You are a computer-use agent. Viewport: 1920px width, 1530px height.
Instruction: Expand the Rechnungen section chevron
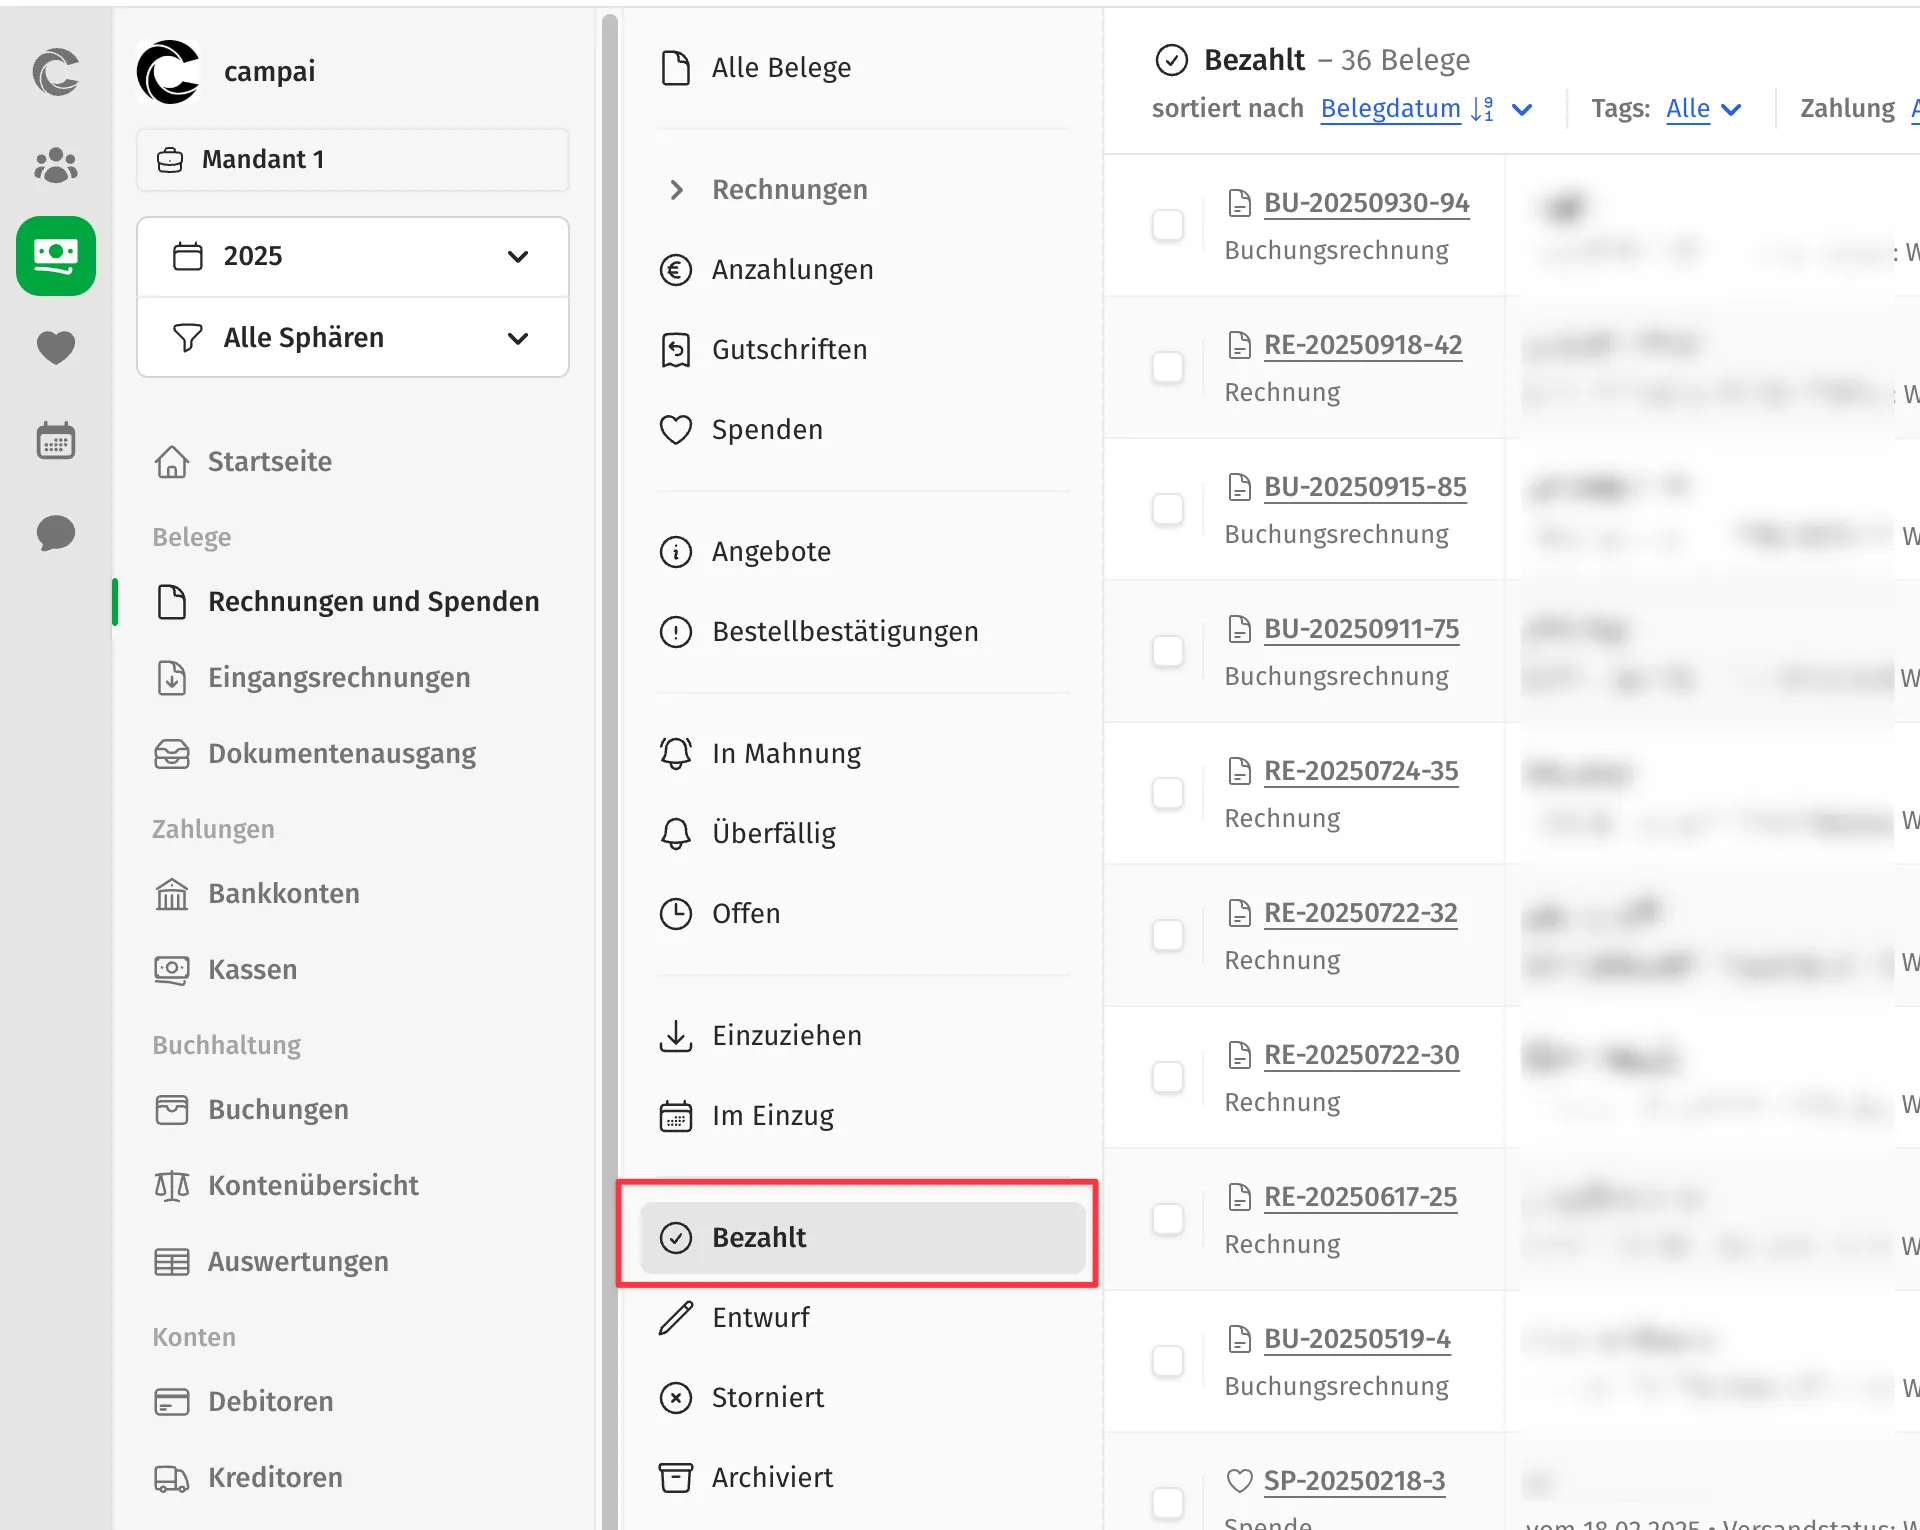click(x=676, y=190)
